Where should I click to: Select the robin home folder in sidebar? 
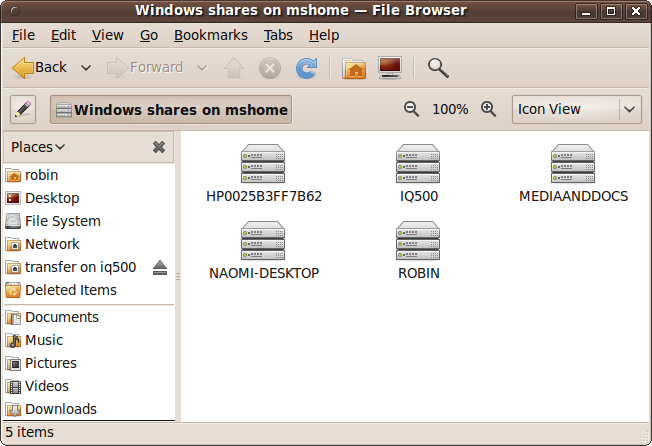[89, 175]
